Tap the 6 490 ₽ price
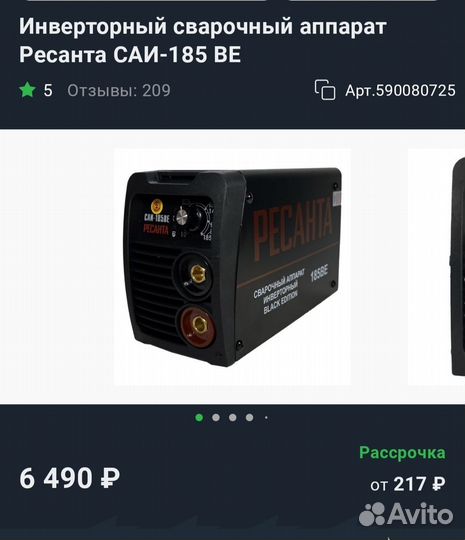Screen dimensions: 465x540 coord(70,478)
